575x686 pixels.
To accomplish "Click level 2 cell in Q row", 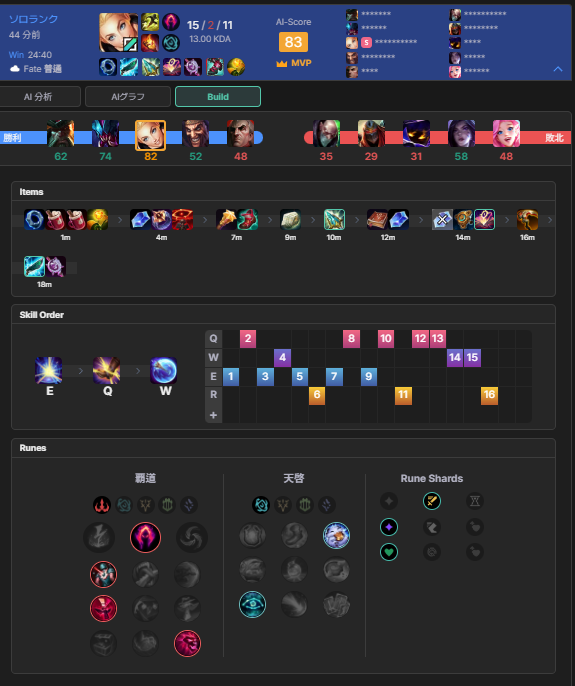I will coord(248,339).
